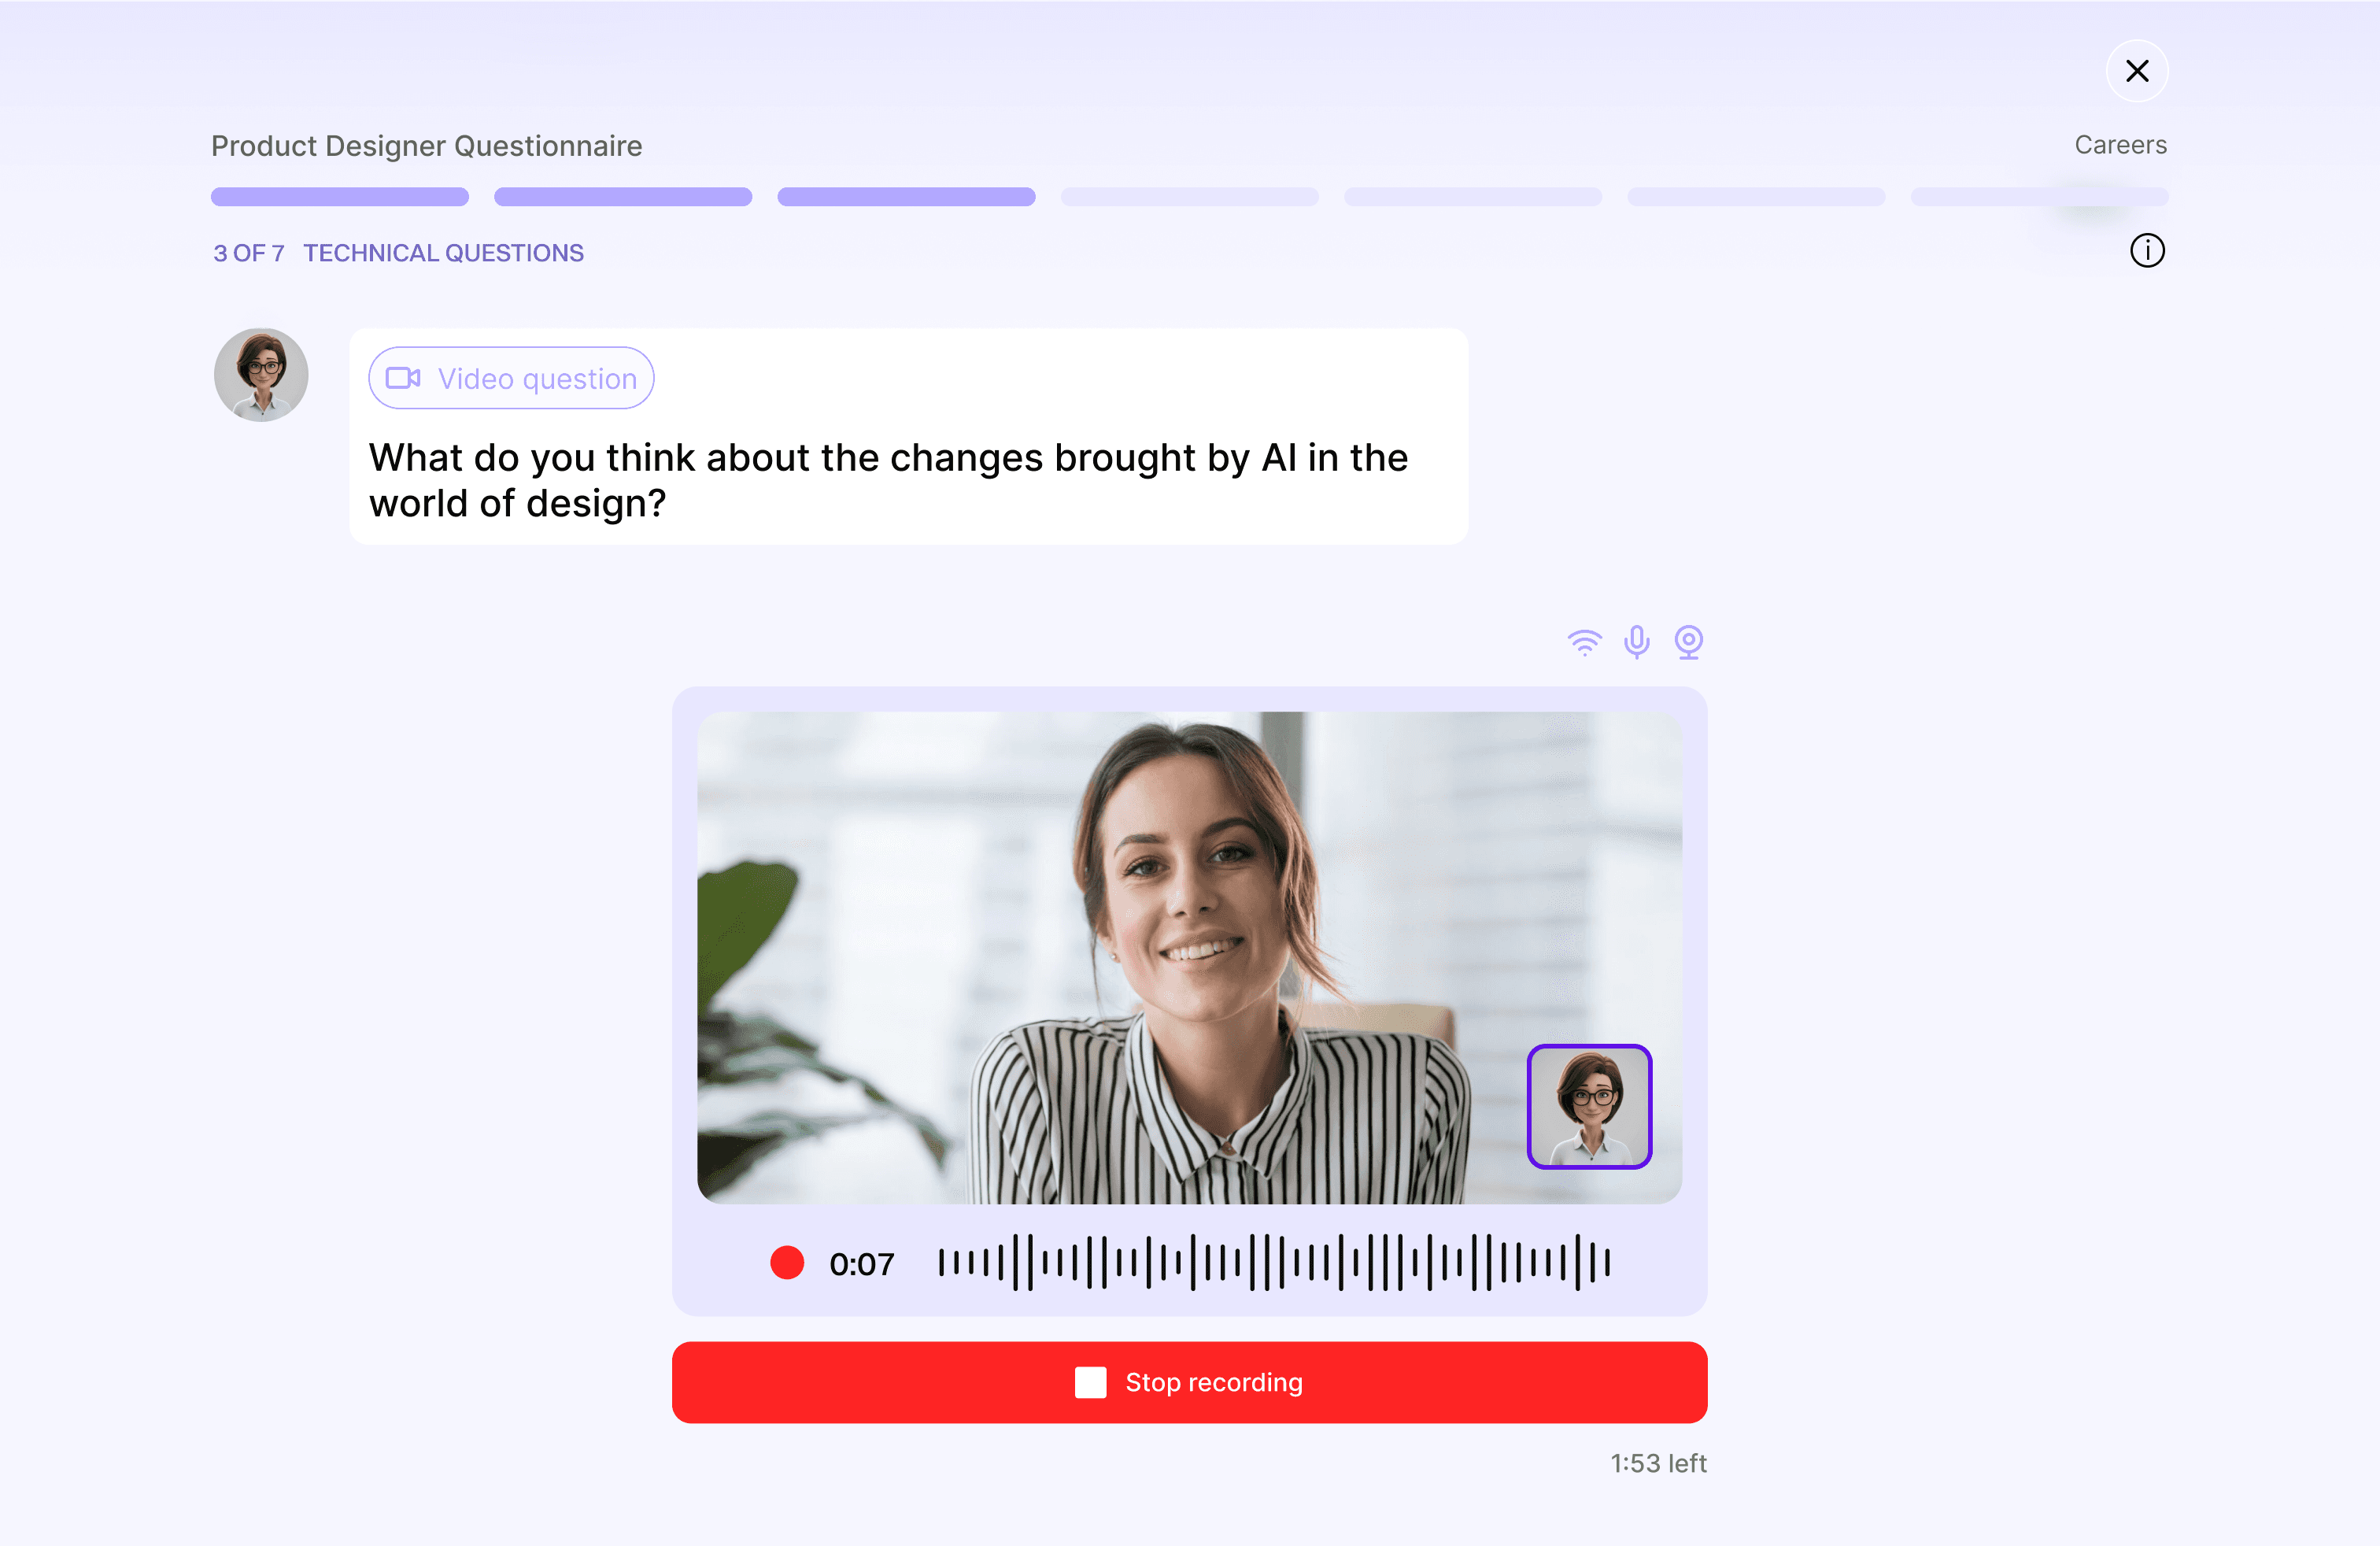Image resolution: width=2380 pixels, height=1546 pixels.
Task: Open the Careers link
Action: point(2120,145)
